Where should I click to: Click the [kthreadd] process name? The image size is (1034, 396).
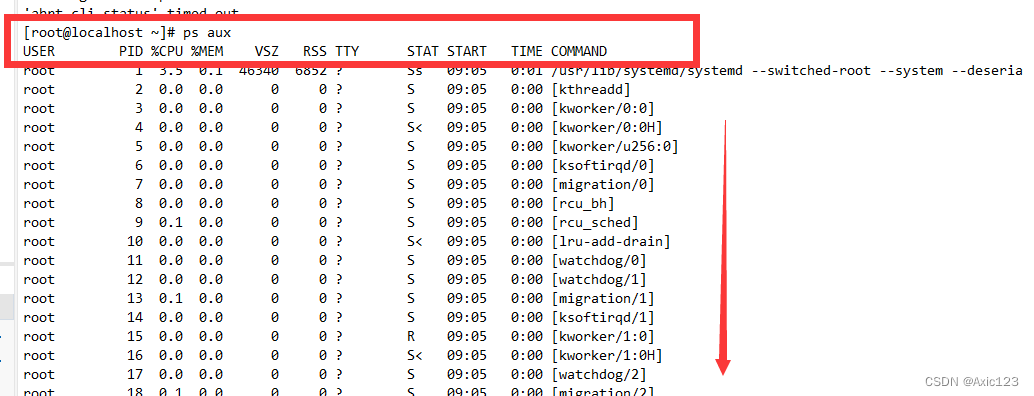(591, 90)
